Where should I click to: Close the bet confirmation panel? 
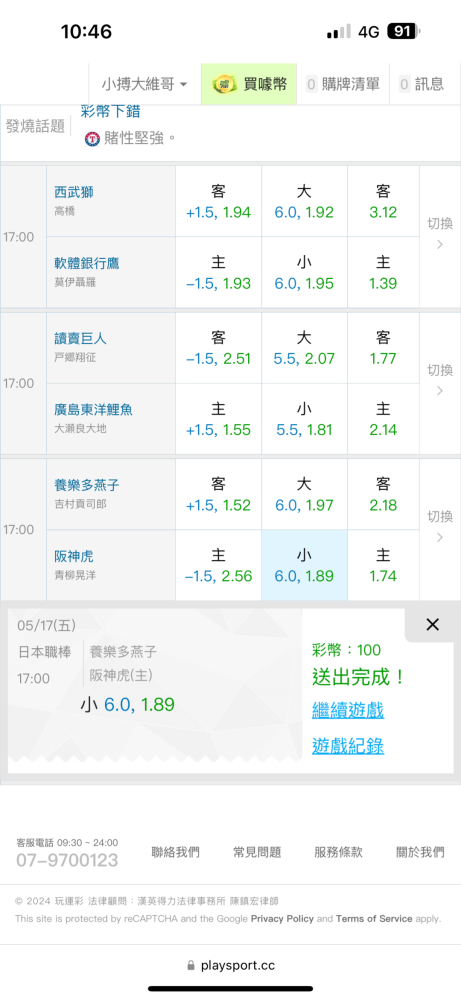432,624
